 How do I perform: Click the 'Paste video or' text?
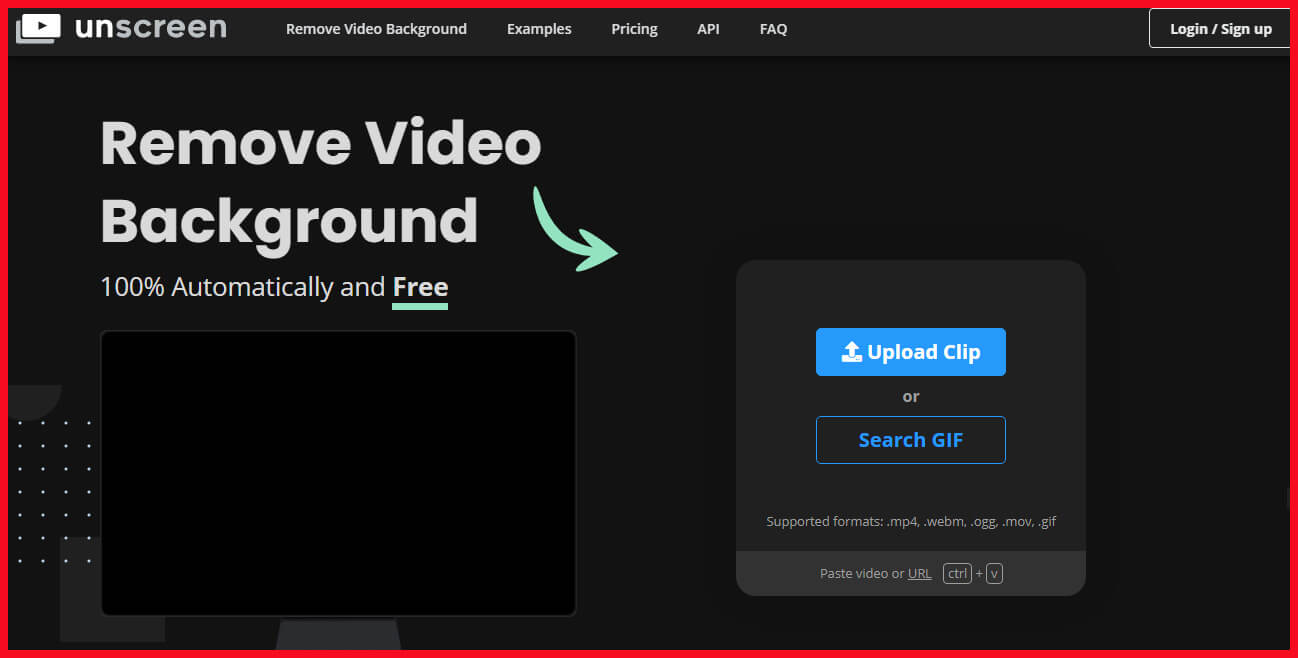click(x=862, y=574)
